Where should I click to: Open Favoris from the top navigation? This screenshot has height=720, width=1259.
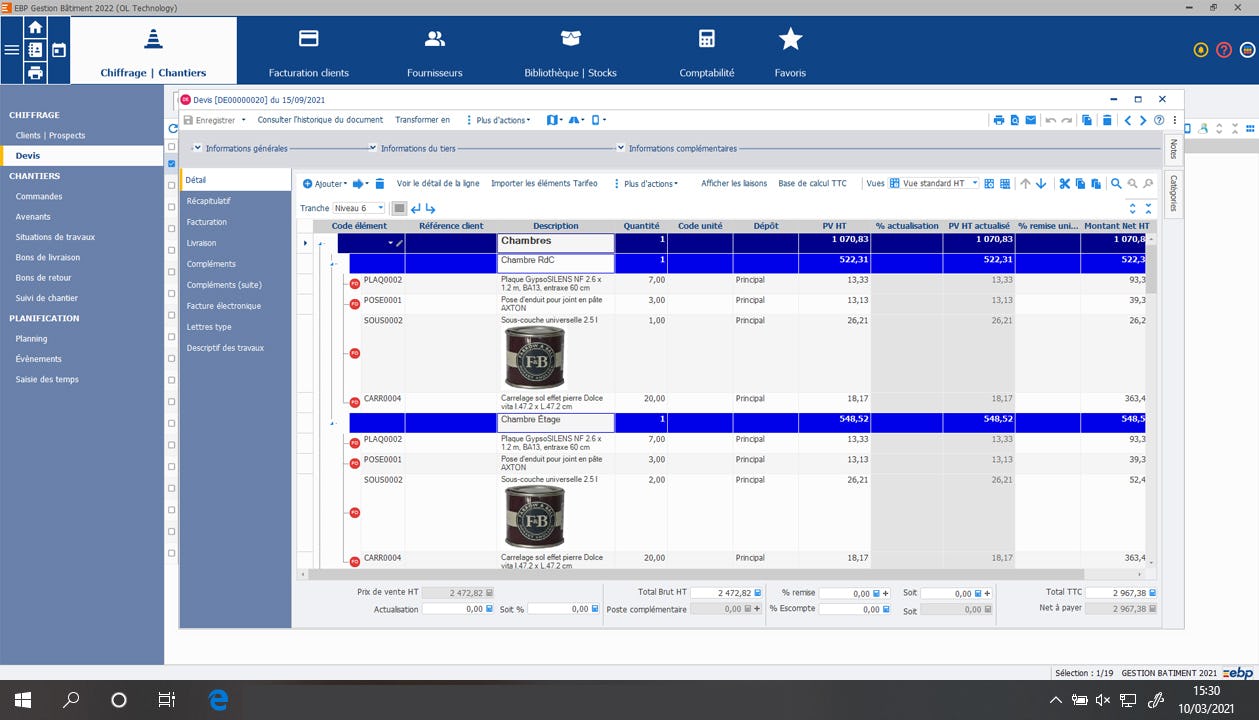click(x=790, y=48)
